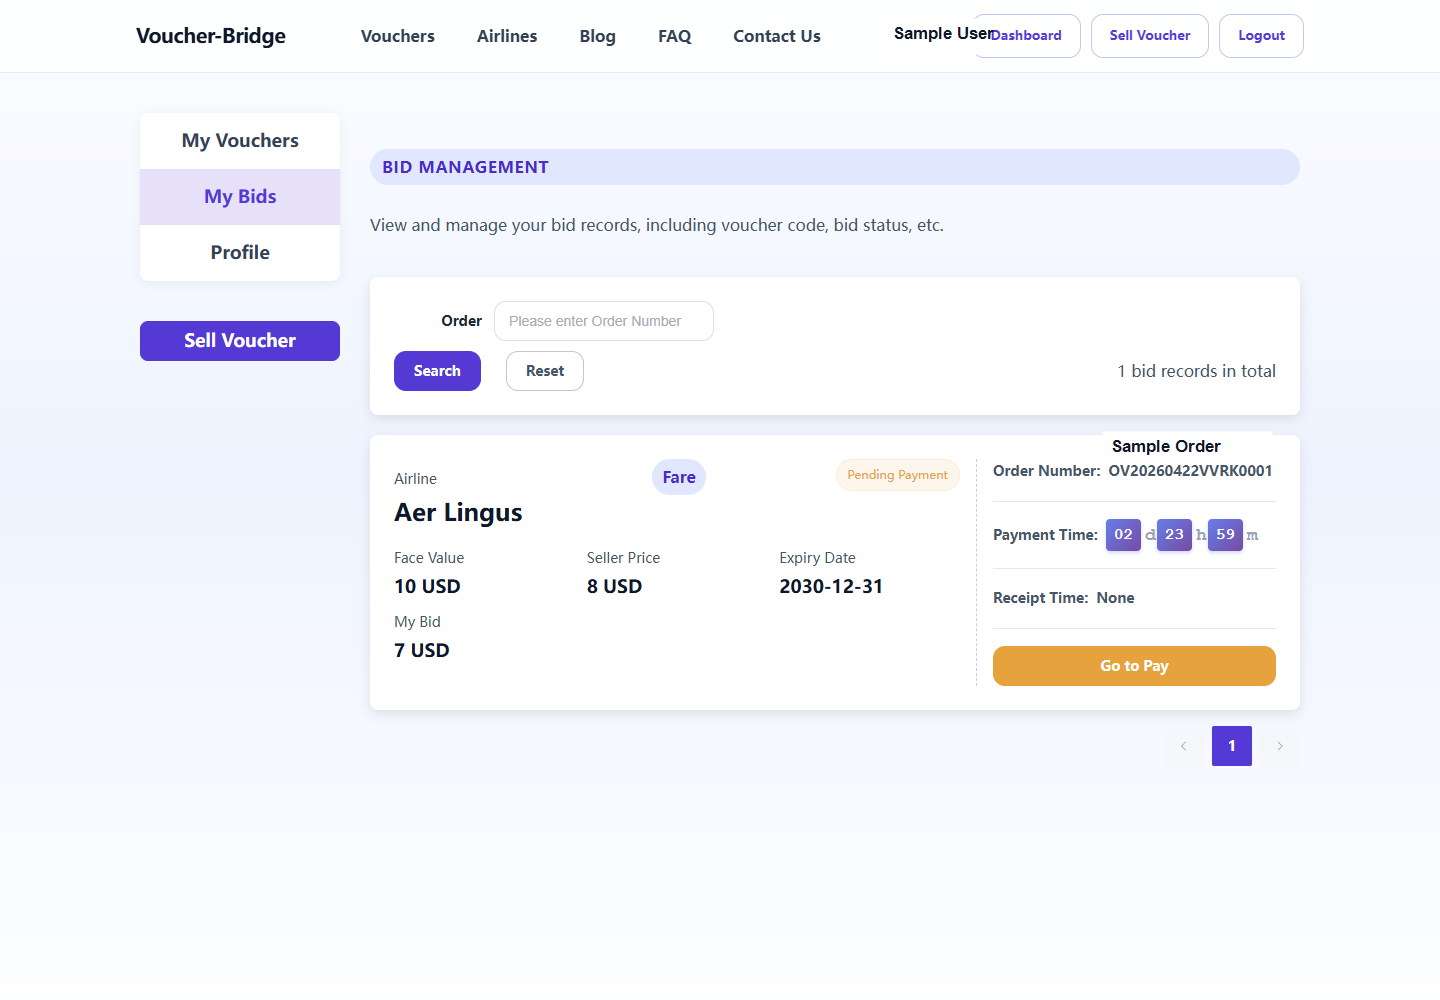
Task: Select My Vouchers in the sidebar
Action: (240, 141)
